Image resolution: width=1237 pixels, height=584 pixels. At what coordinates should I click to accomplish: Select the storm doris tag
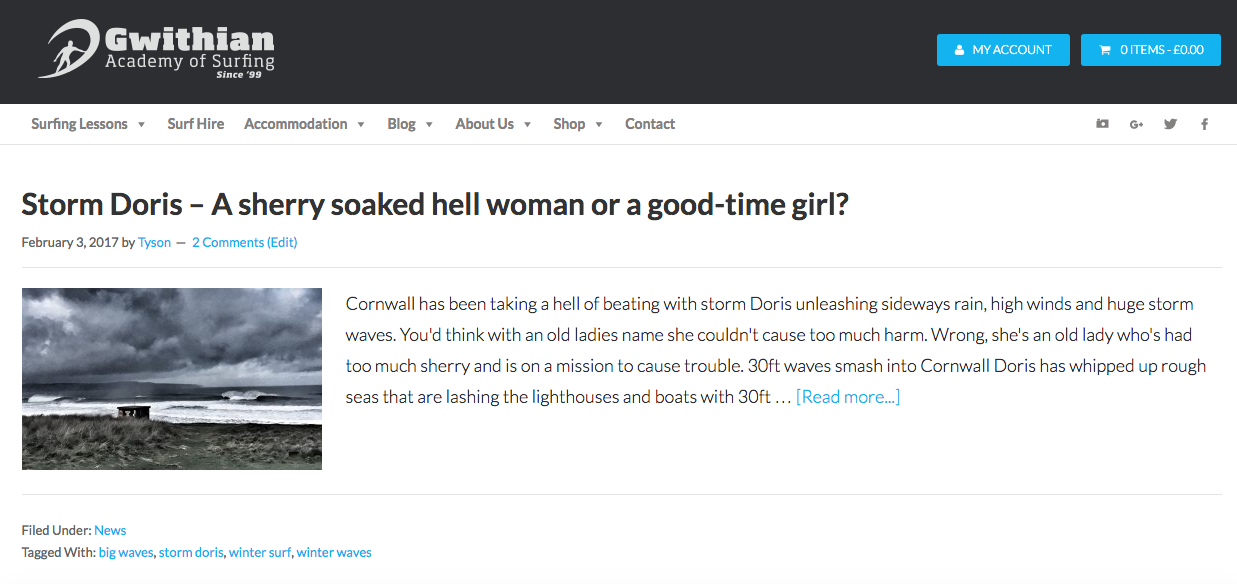pyautogui.click(x=191, y=552)
